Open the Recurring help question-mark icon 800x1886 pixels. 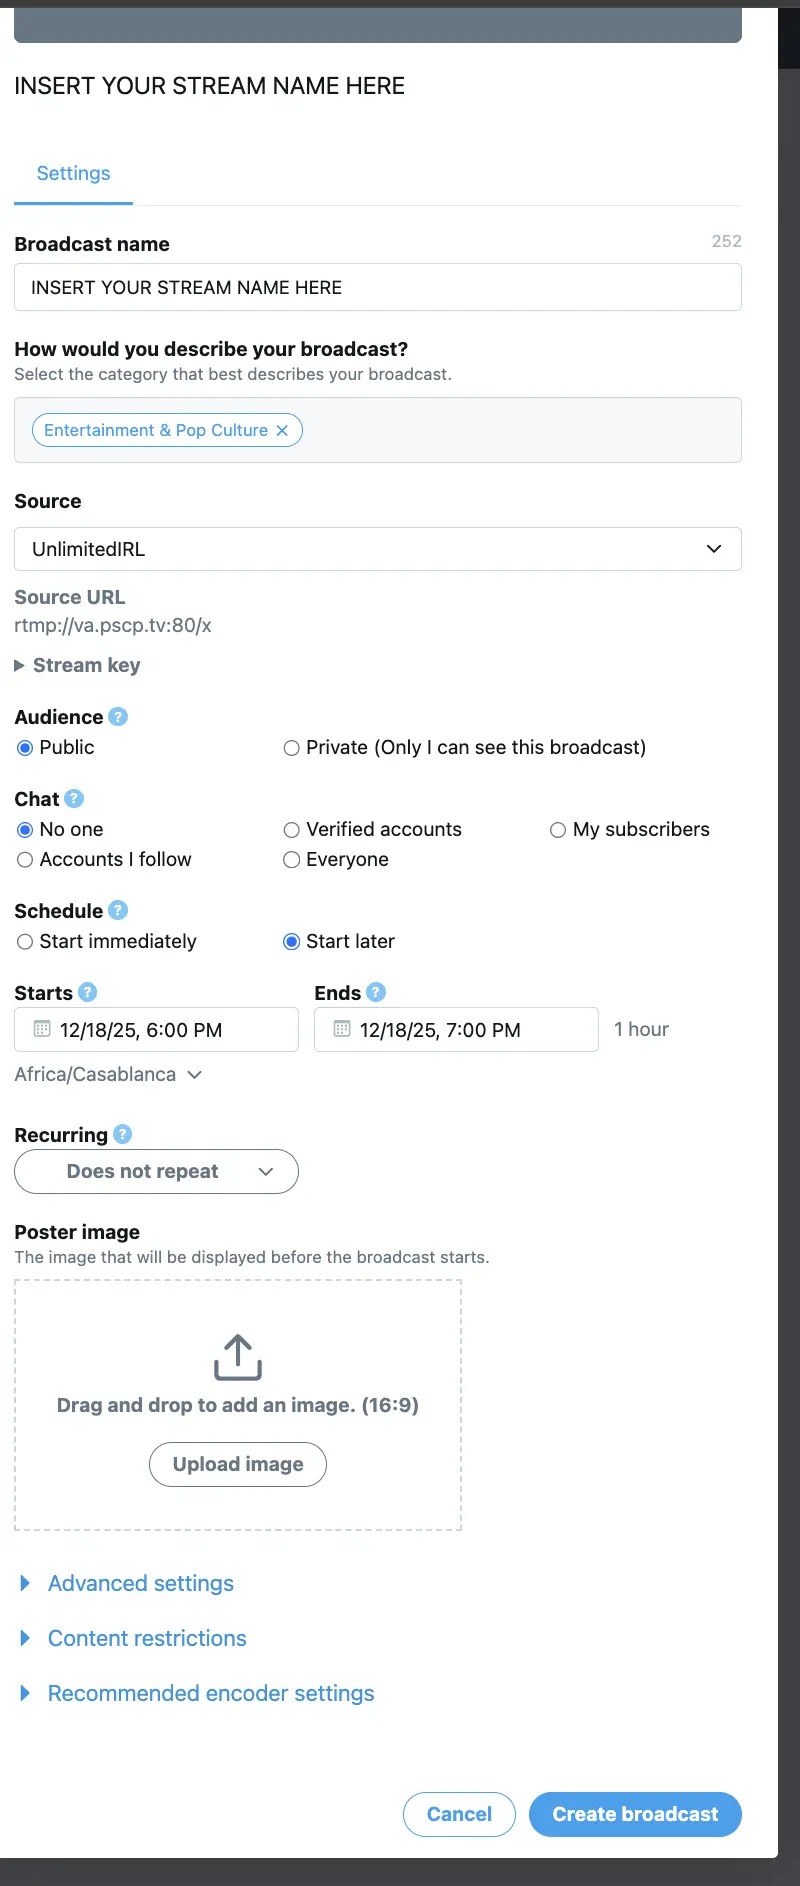123,1134
